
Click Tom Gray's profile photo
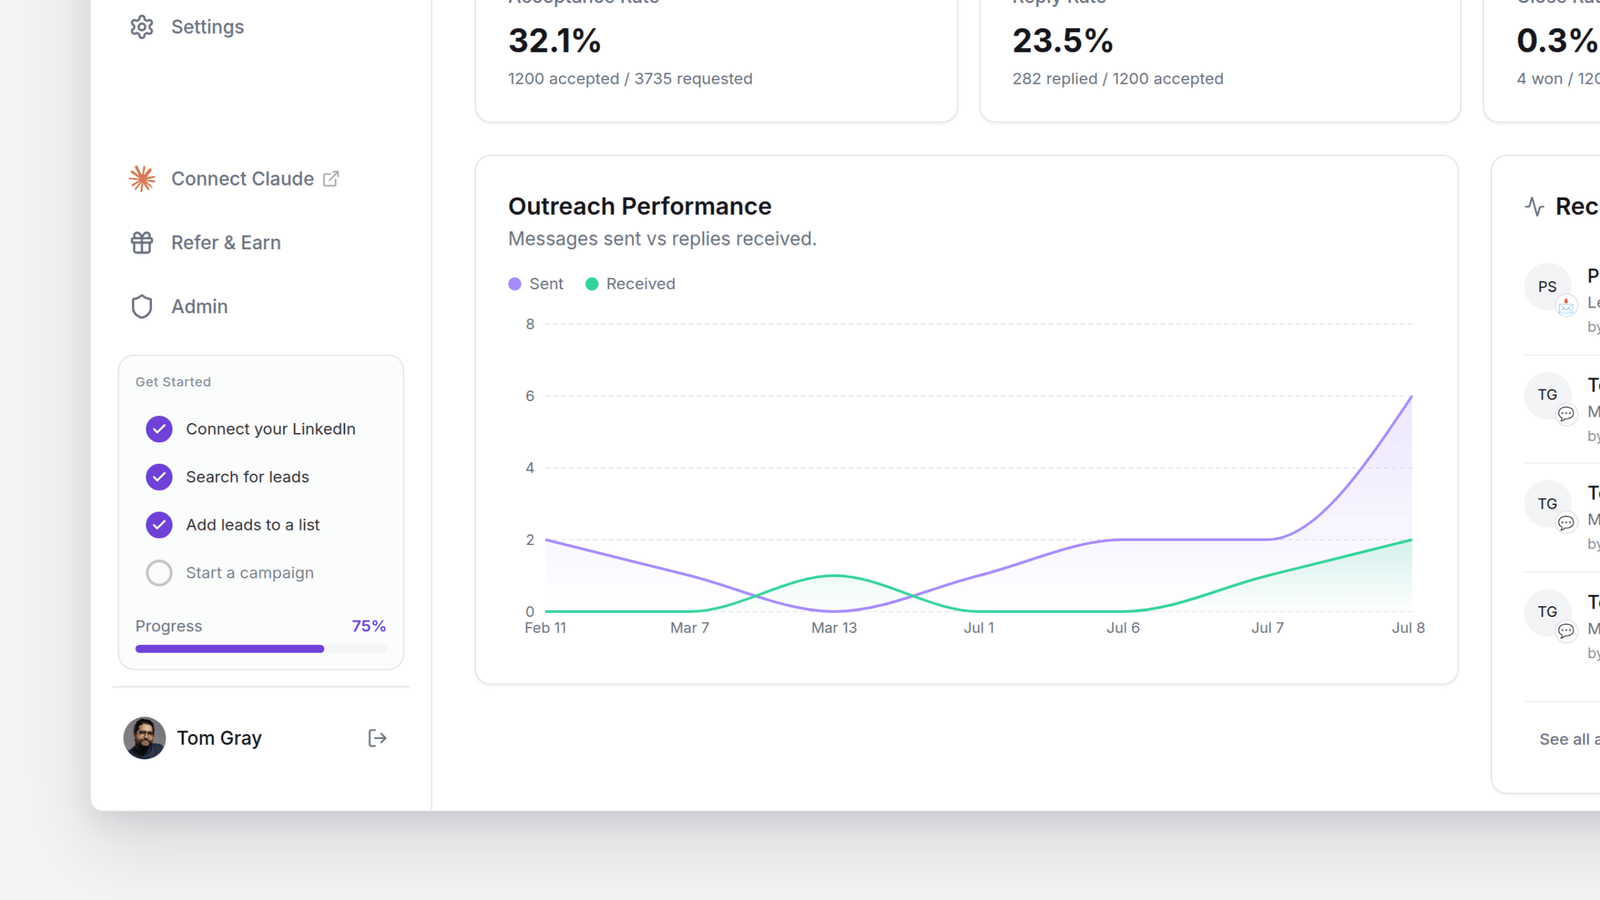(x=144, y=738)
